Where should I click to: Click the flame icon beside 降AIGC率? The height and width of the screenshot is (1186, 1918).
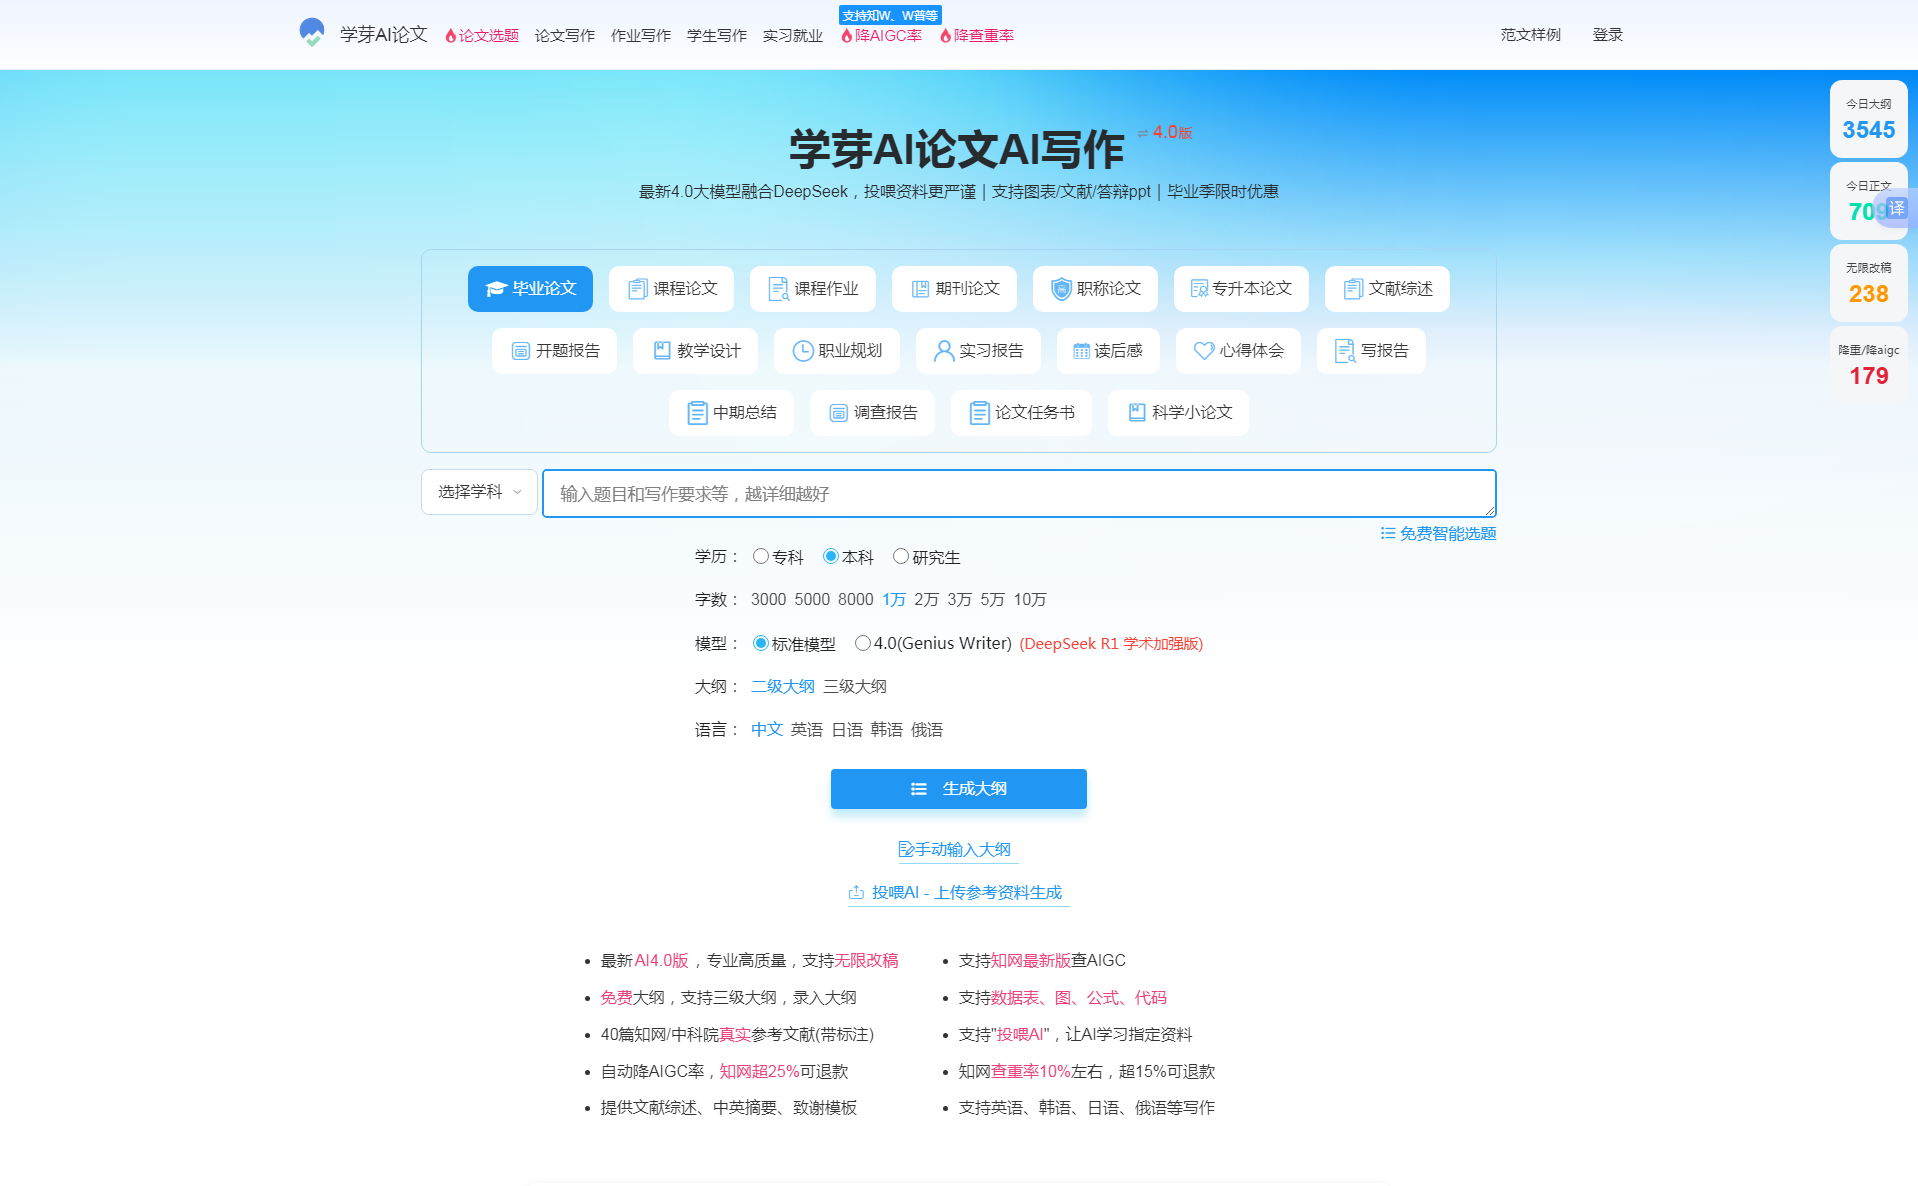(x=846, y=34)
